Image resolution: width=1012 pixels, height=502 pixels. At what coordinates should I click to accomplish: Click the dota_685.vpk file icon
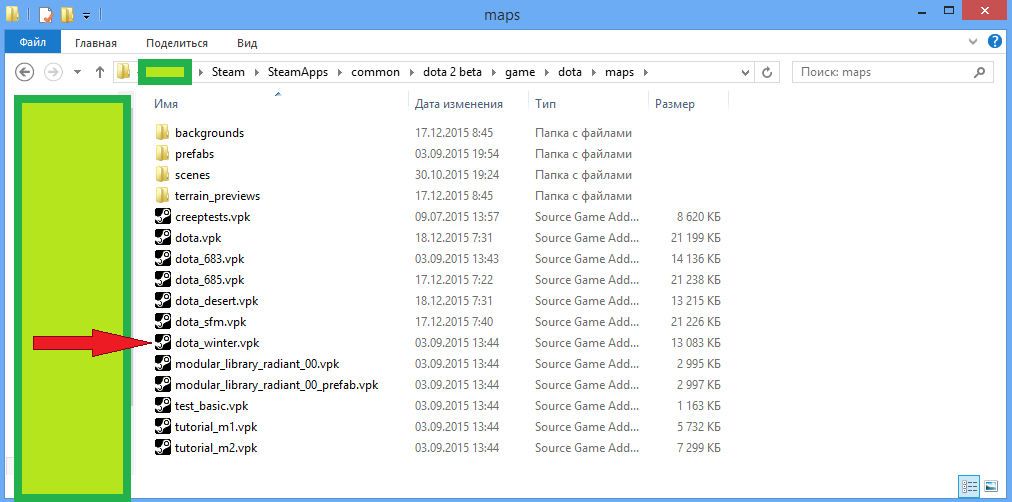[162, 279]
